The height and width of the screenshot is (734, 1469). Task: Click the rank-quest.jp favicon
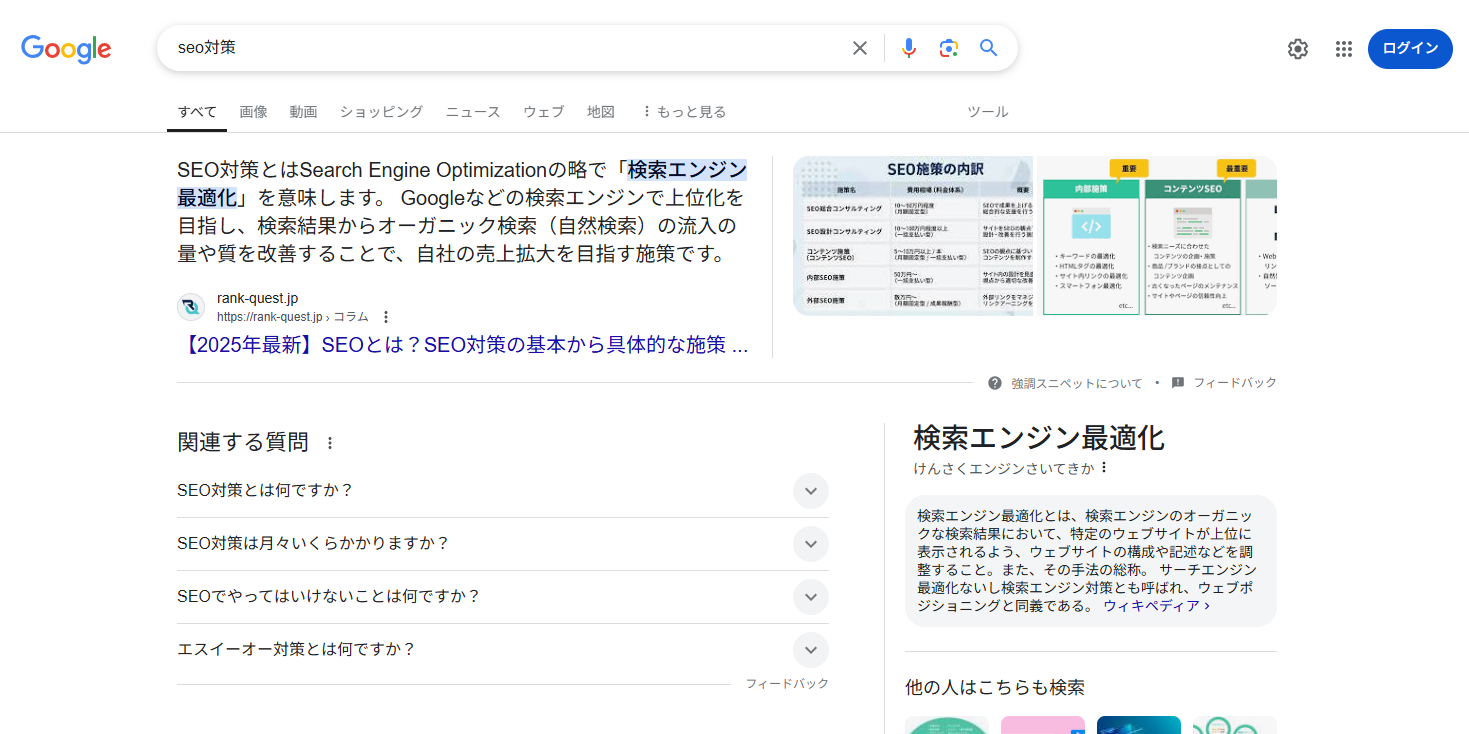pyautogui.click(x=191, y=307)
